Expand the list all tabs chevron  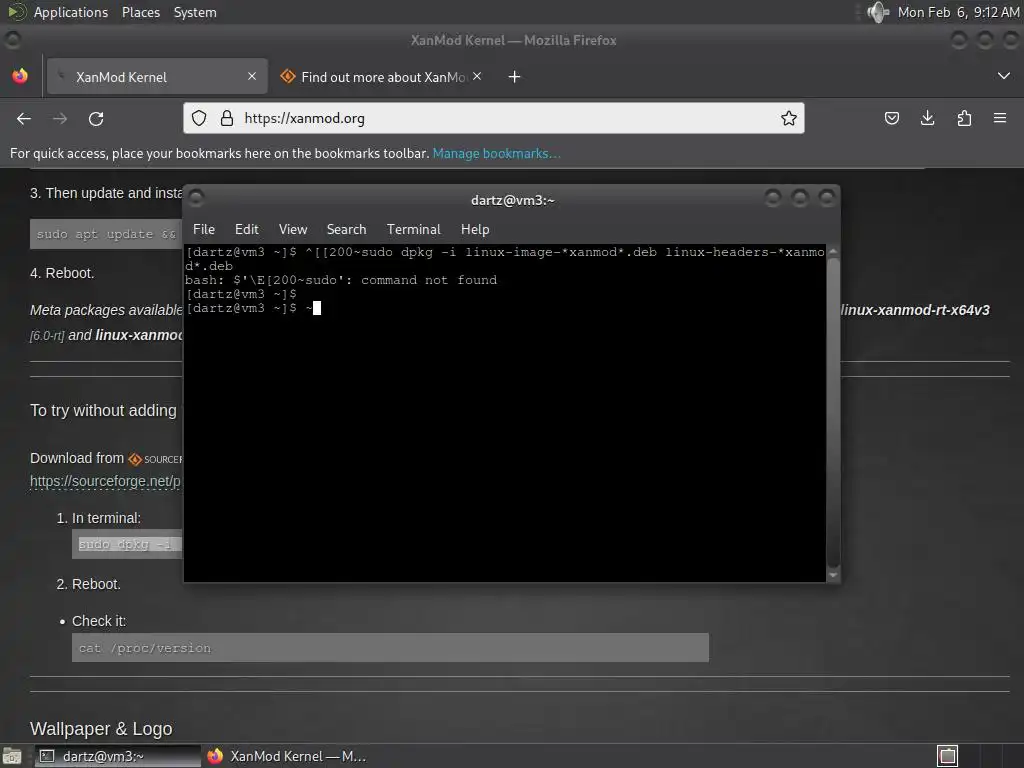pyautogui.click(x=1004, y=76)
